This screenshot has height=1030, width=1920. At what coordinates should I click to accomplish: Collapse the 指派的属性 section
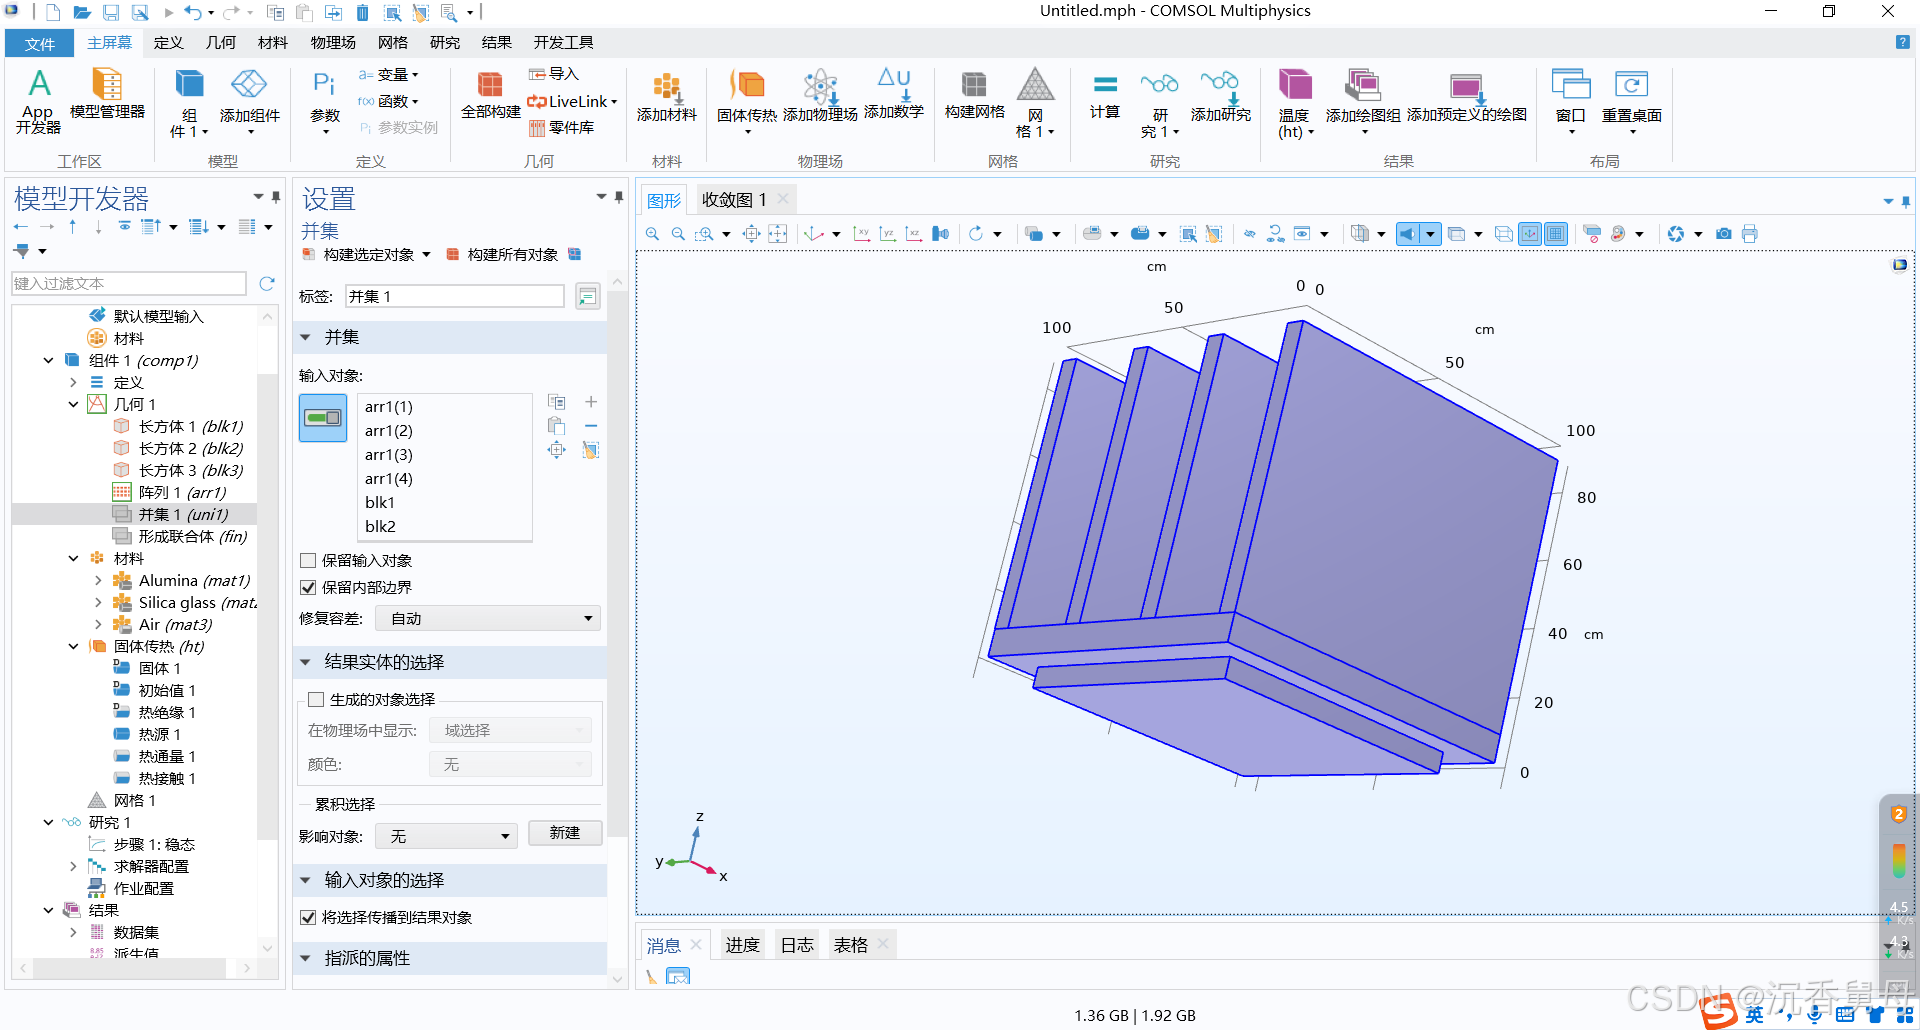pos(306,959)
